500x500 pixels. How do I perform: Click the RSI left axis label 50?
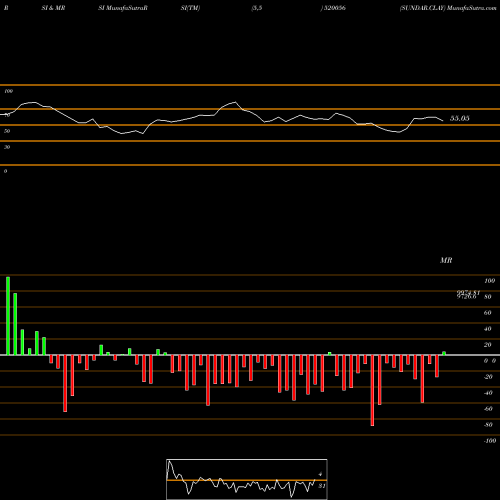[x=7, y=131]
